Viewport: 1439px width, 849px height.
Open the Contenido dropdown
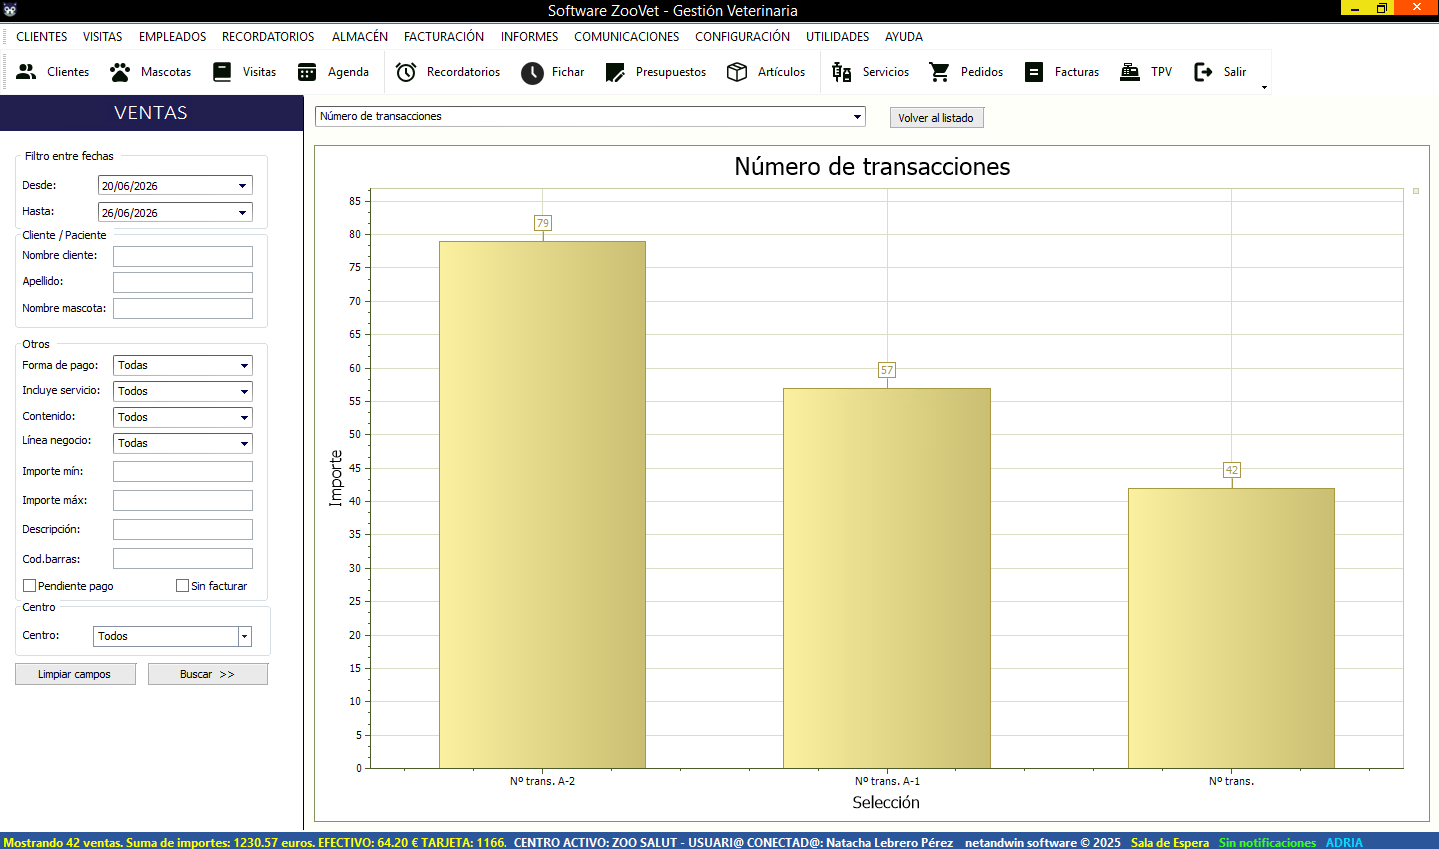point(244,418)
